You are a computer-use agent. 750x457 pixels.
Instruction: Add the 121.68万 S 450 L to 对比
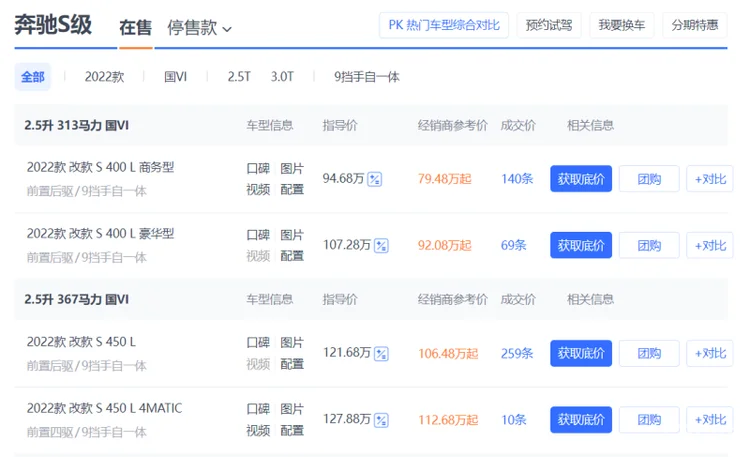tap(710, 354)
